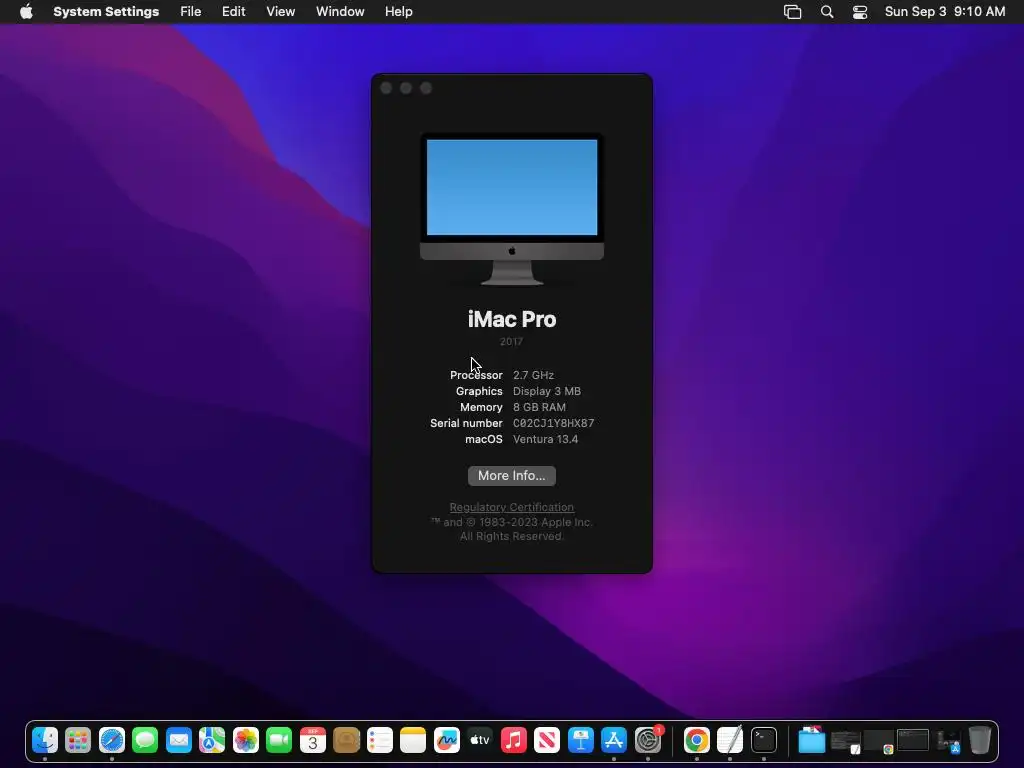The height and width of the screenshot is (768, 1024).
Task: Open the Trash in the Dock
Action: coord(980,740)
